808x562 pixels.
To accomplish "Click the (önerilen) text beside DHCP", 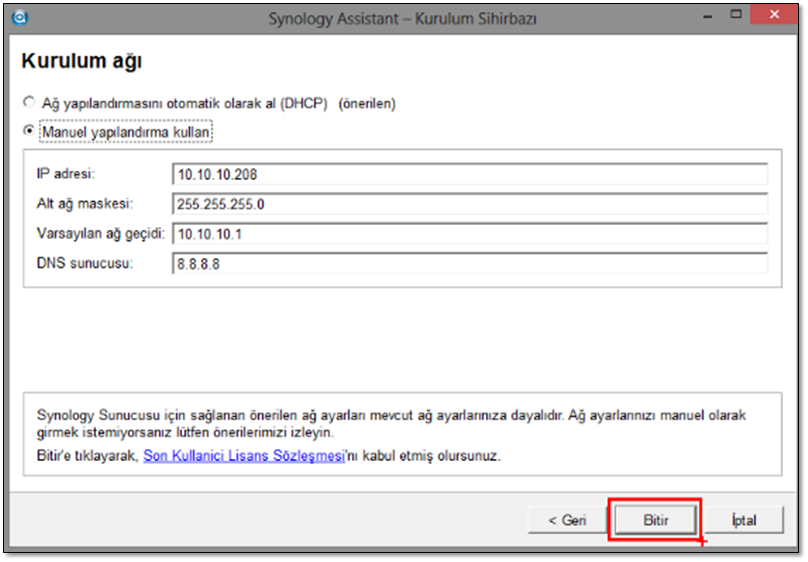I will point(367,104).
